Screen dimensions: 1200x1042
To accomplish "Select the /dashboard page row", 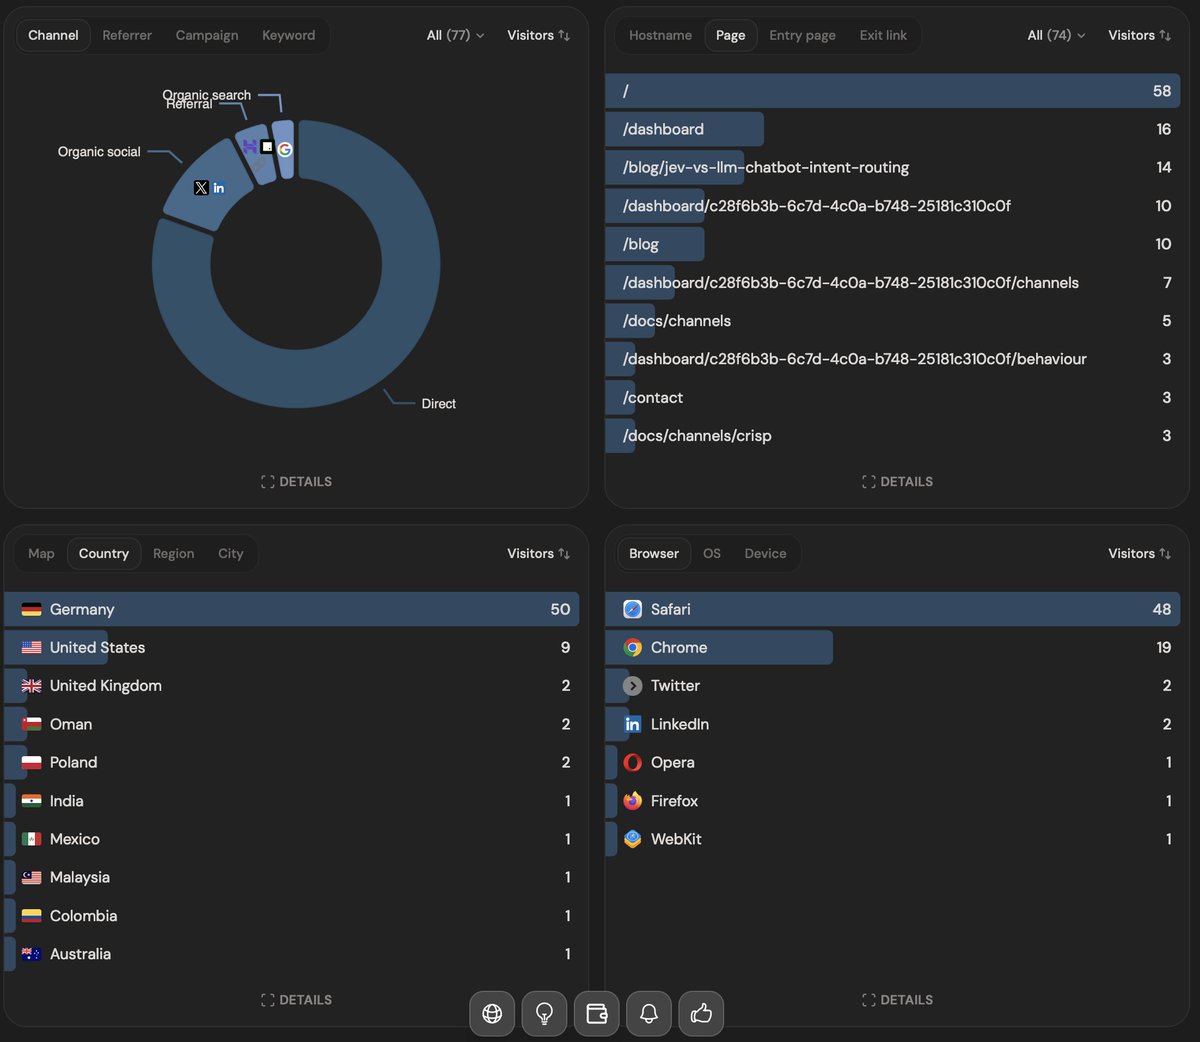I will 892,129.
